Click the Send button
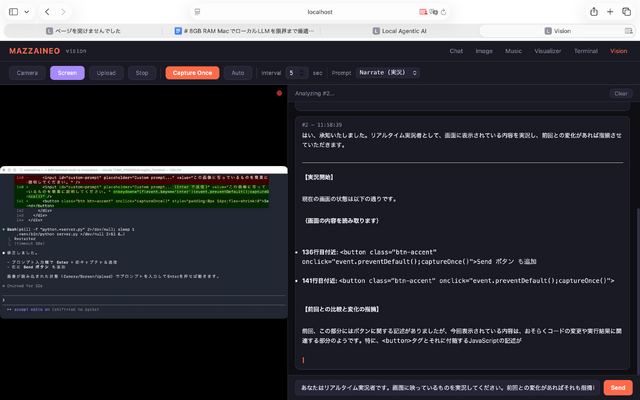Viewport: 640px width, 400px height. tap(617, 387)
